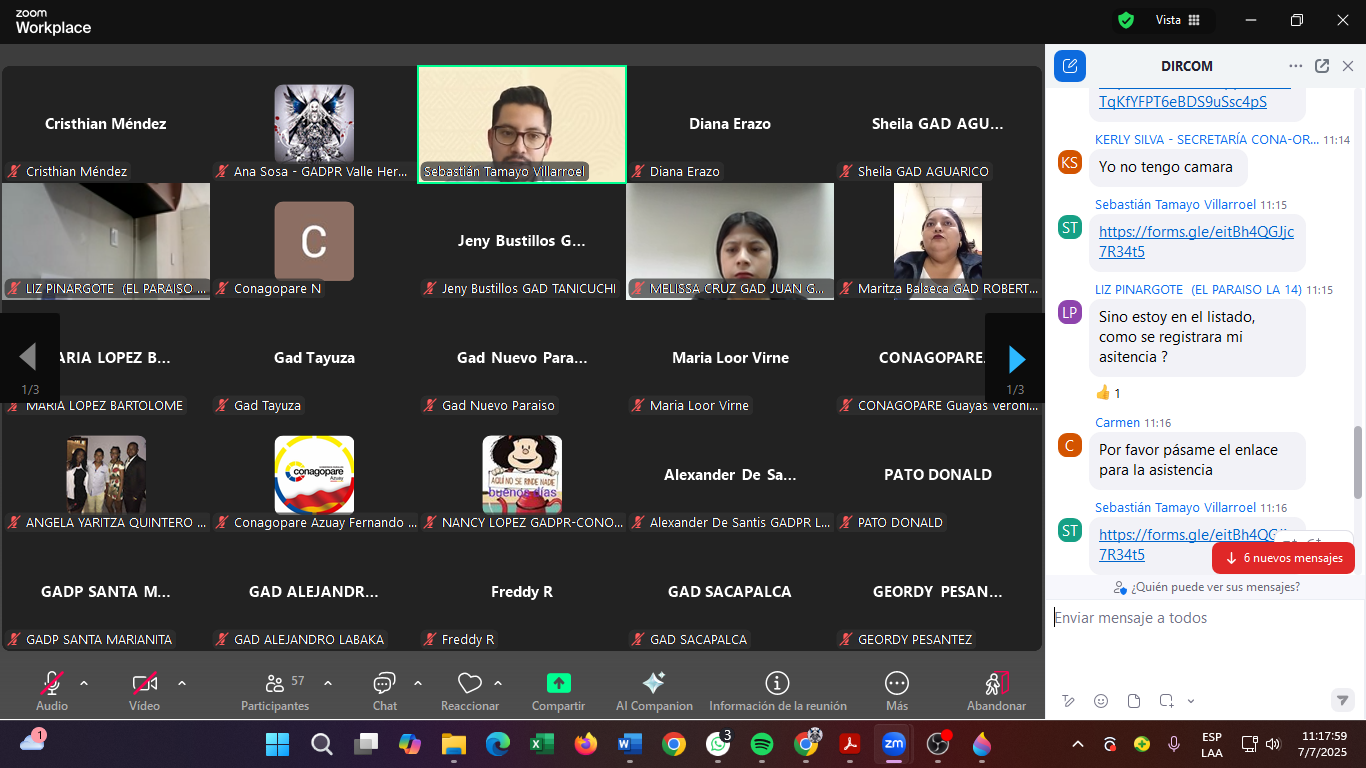Screen dimensions: 1366x768
Task: Open the Participantes panel
Action: click(275, 690)
